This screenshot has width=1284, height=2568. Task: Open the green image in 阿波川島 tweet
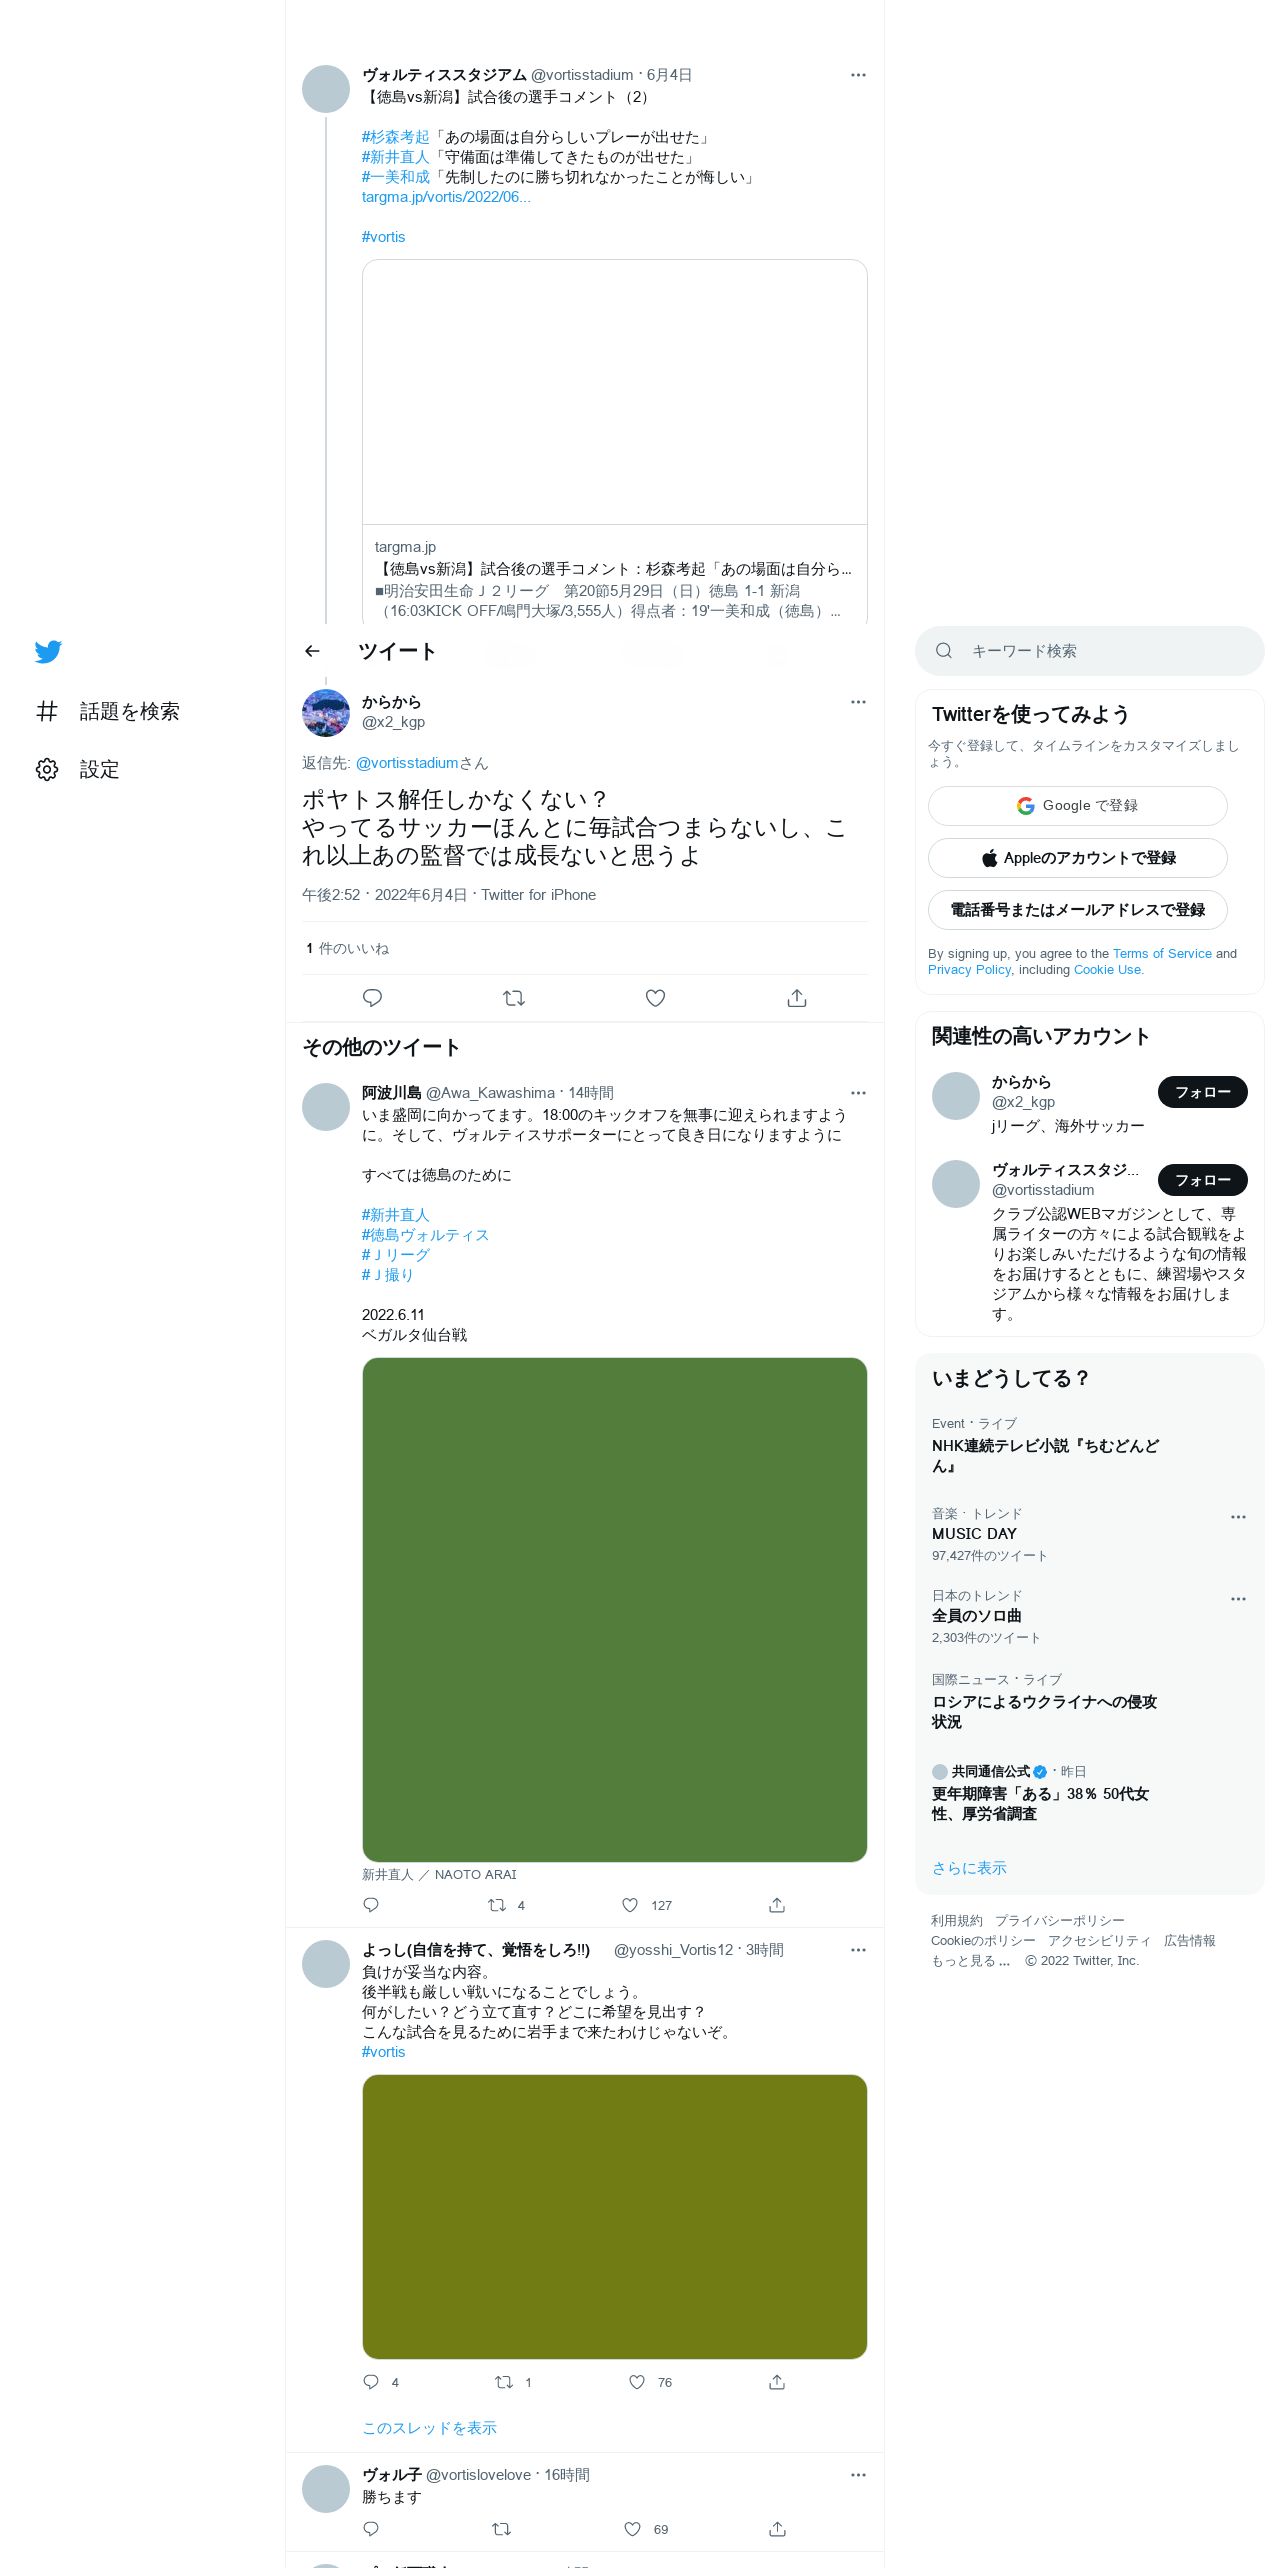pyautogui.click(x=615, y=1610)
